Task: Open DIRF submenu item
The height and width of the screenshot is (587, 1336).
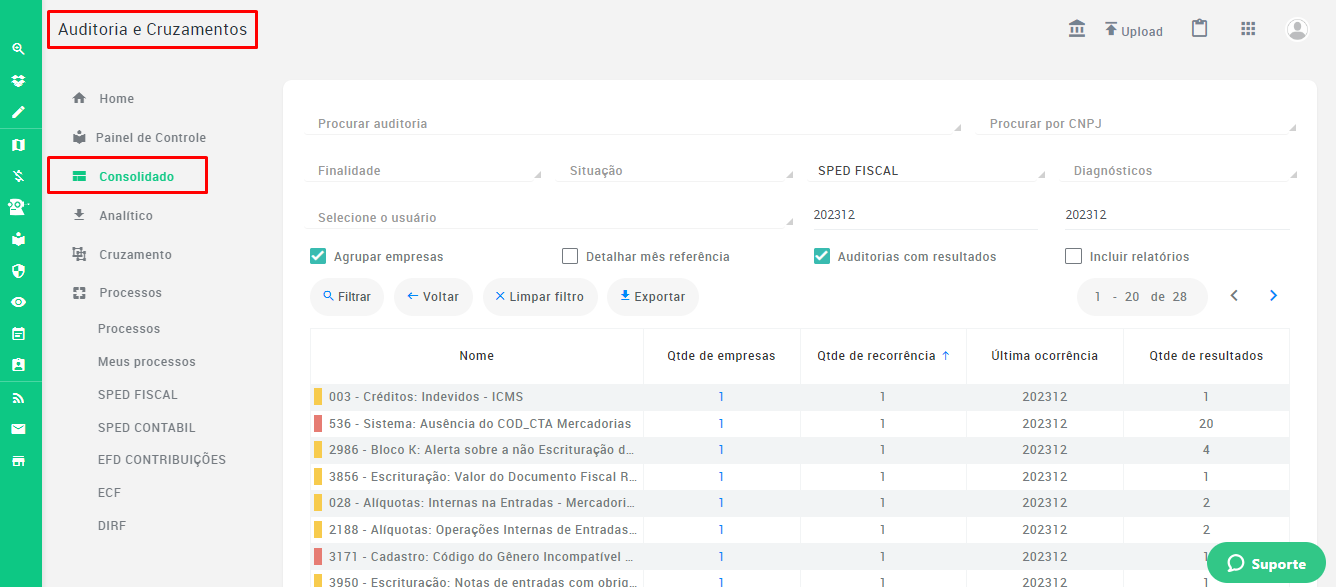Action: click(x=112, y=526)
